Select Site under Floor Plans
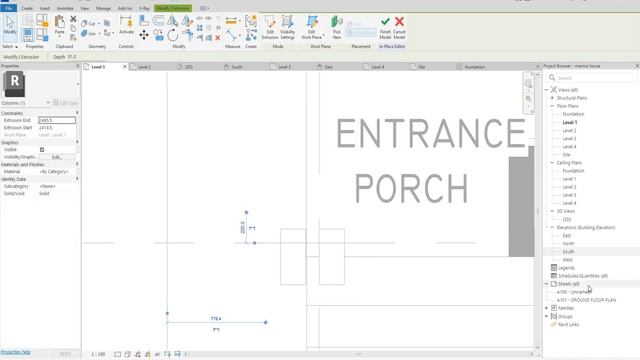The width and height of the screenshot is (640, 360). tap(567, 155)
